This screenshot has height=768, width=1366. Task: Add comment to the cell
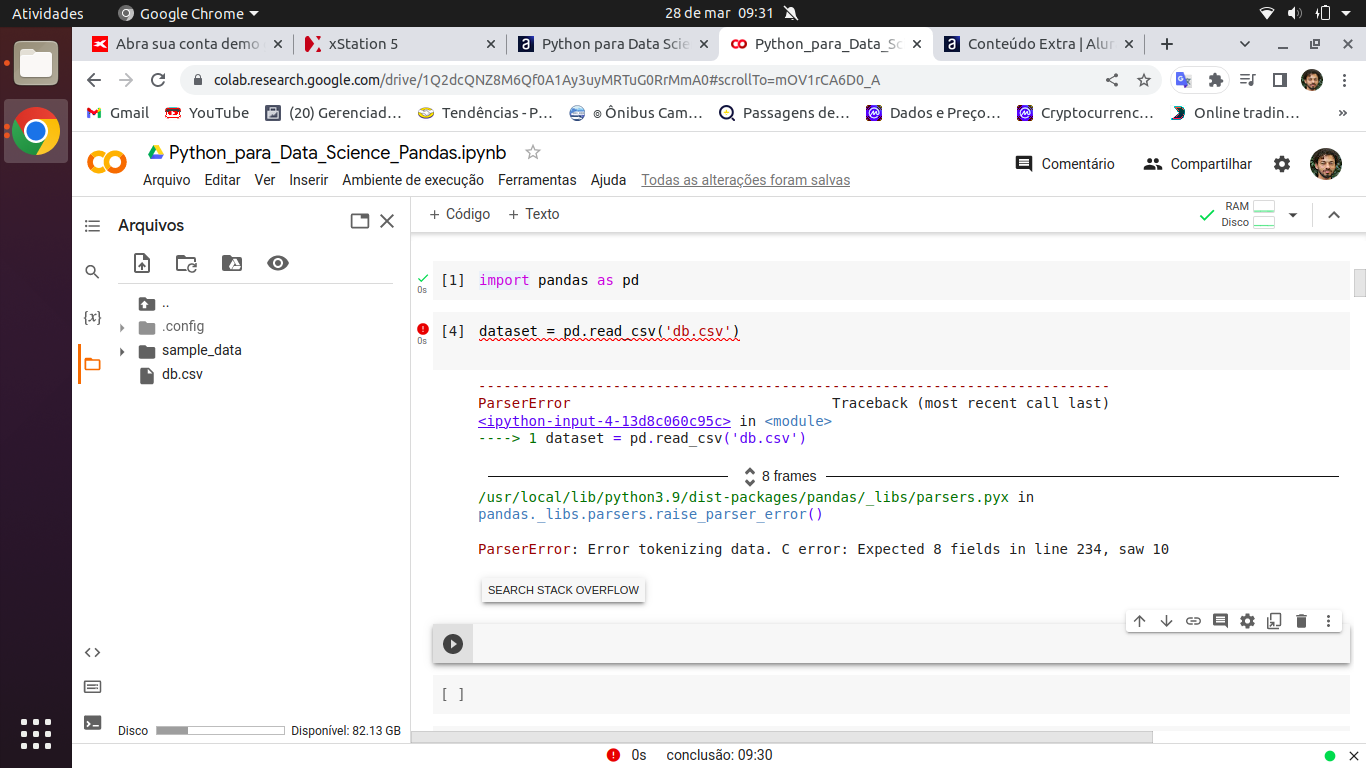[1220, 621]
